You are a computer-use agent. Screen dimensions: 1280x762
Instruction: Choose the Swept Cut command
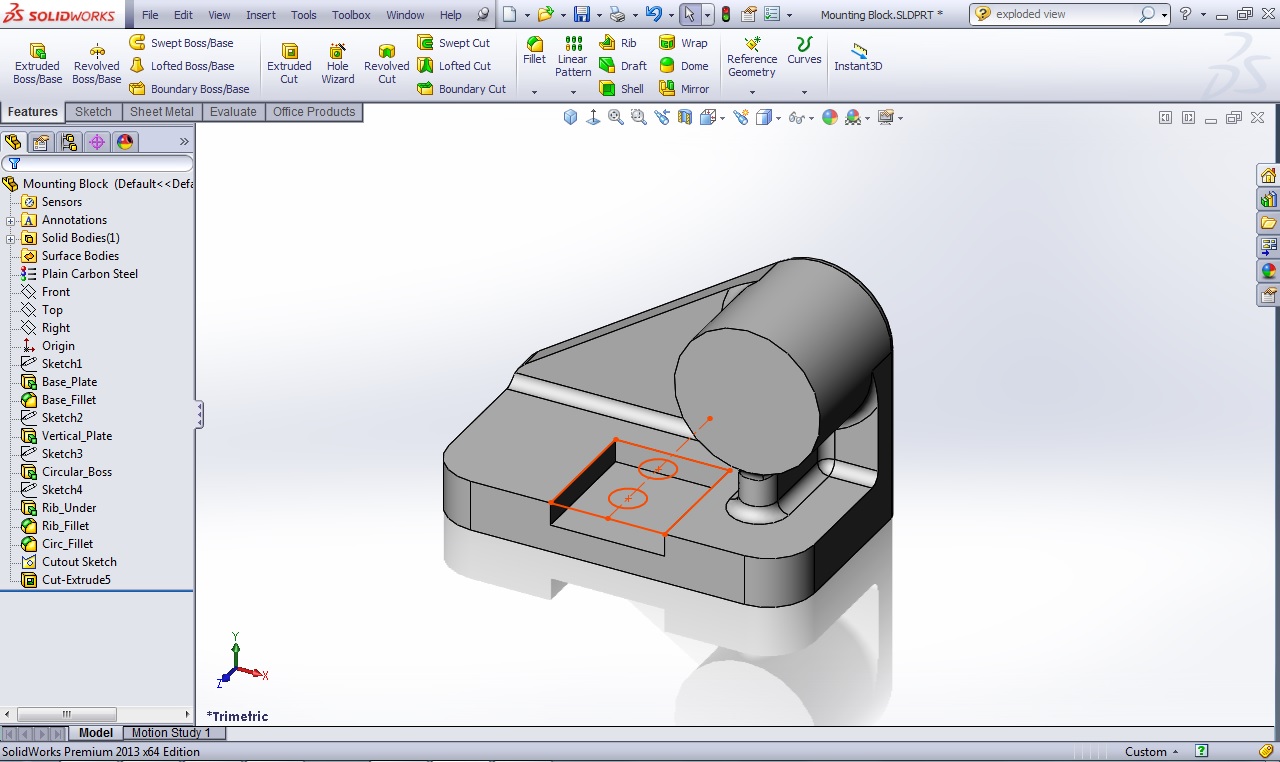[x=454, y=43]
